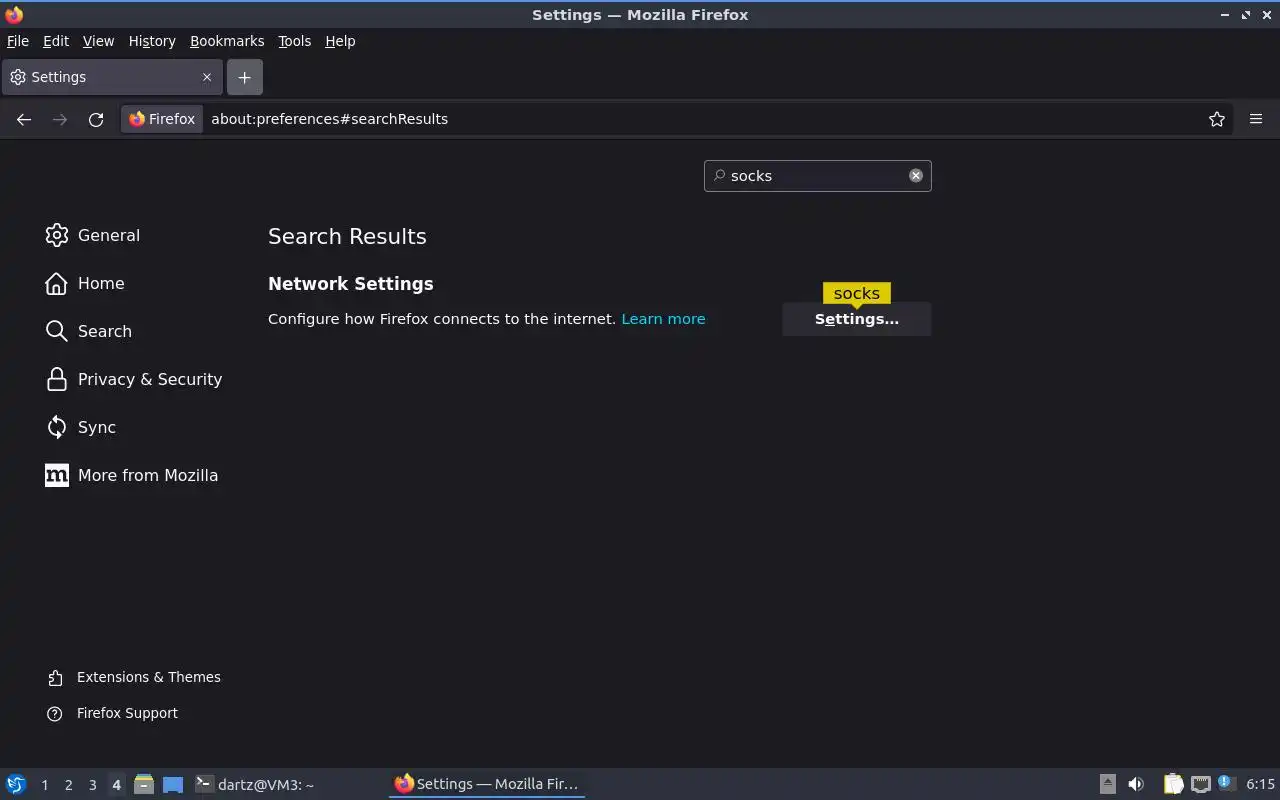The width and height of the screenshot is (1280, 800).
Task: Open a new tab
Action: [x=244, y=77]
